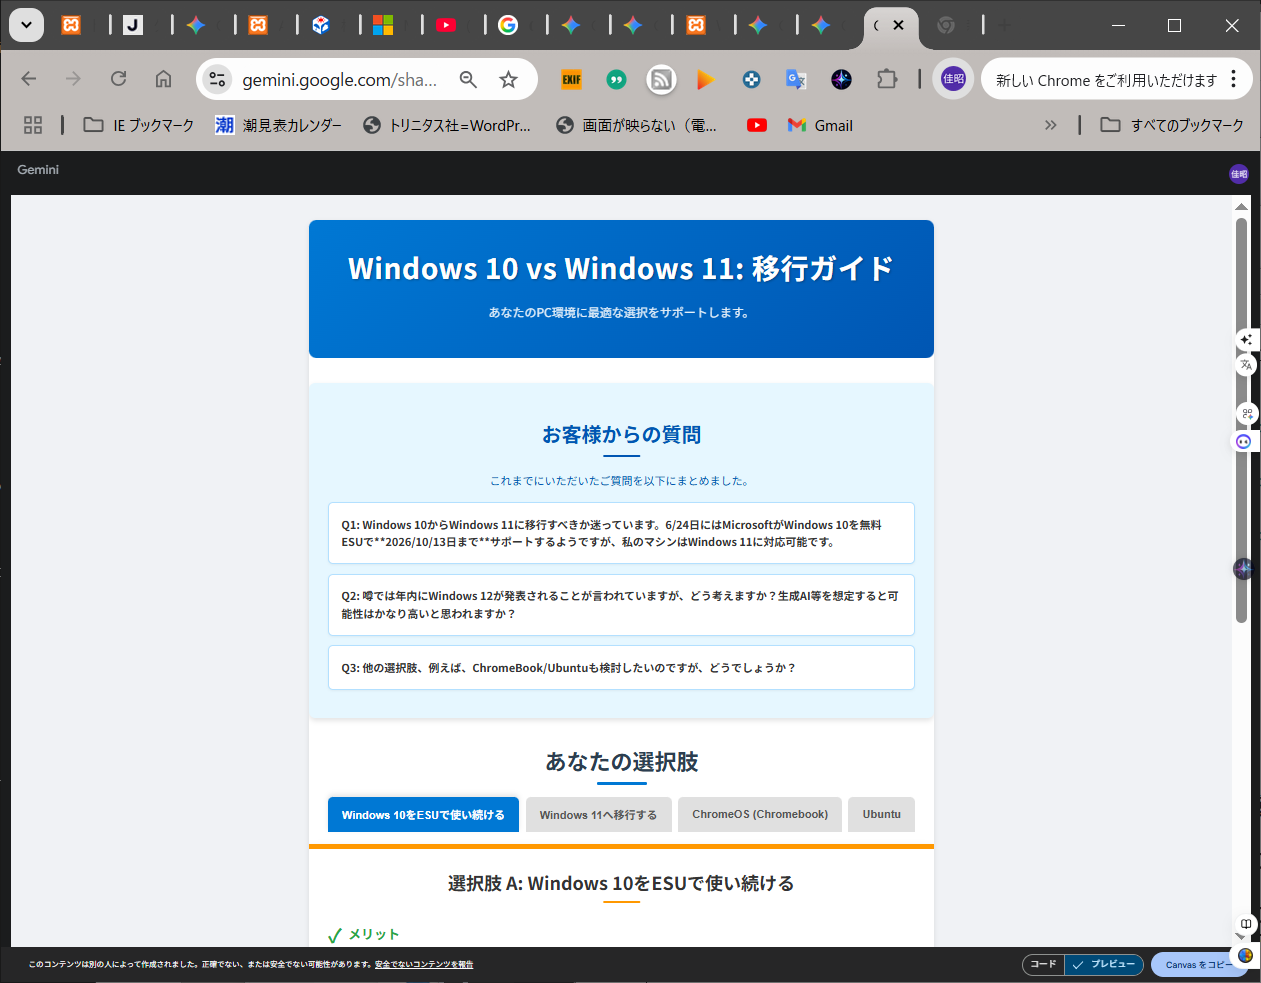Click the dark round sparkle icon on scrollbar

pyautogui.click(x=1243, y=569)
